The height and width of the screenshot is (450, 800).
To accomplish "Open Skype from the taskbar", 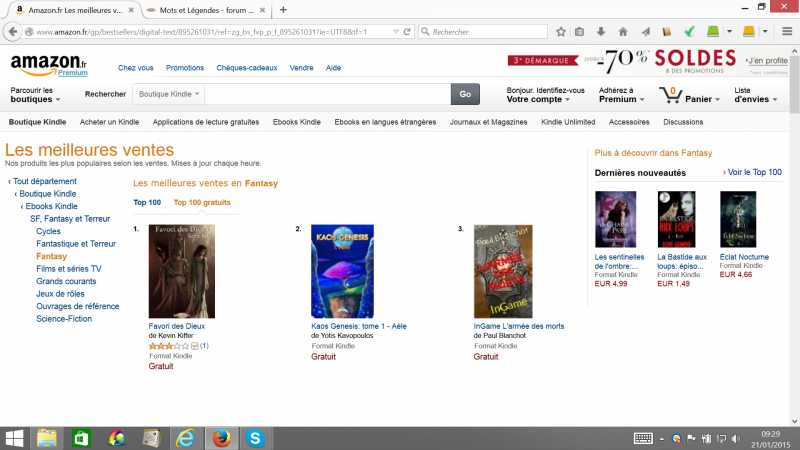I will click(x=255, y=438).
